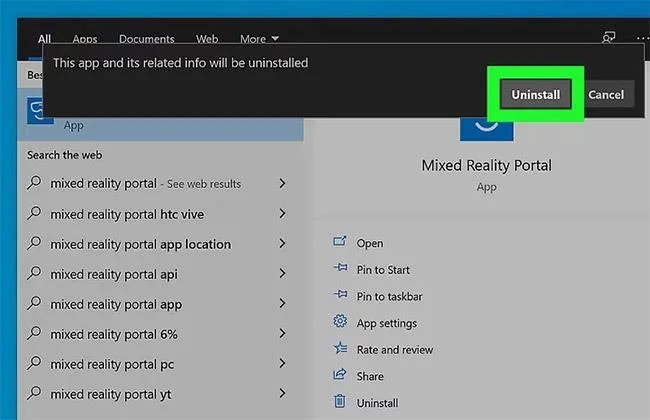Select 'mixed reality portal - See web results'

point(146,183)
